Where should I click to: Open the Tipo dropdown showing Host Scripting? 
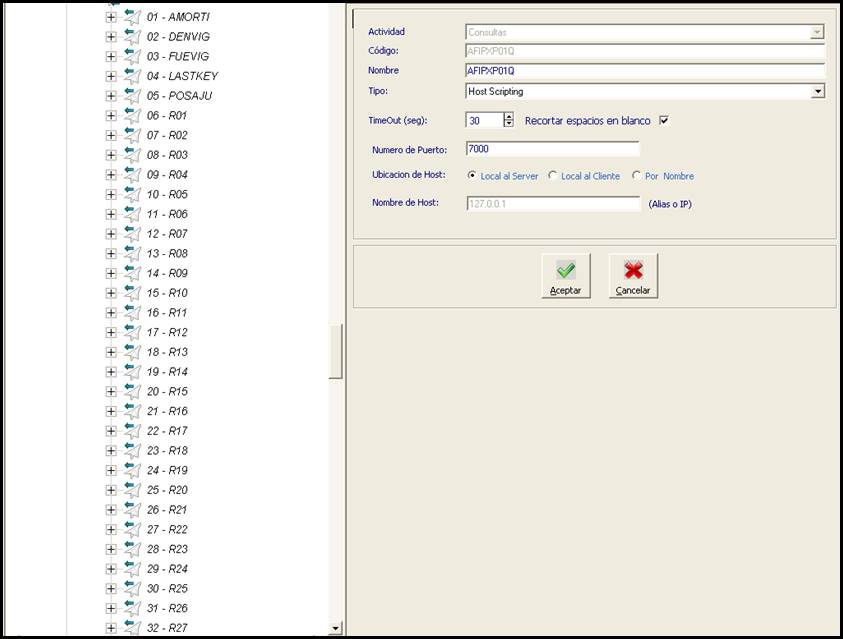pyautogui.click(x=817, y=92)
